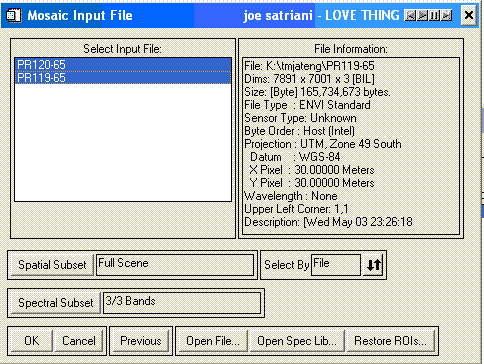Toggle Select By File/Band arrows button
Viewport: 484px width, 364px height.
click(x=374, y=265)
